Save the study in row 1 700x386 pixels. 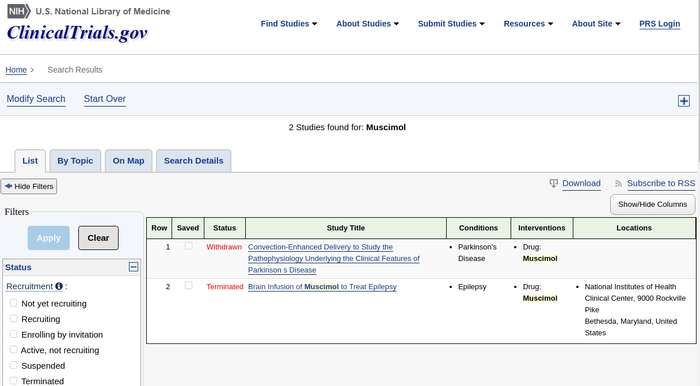click(188, 246)
